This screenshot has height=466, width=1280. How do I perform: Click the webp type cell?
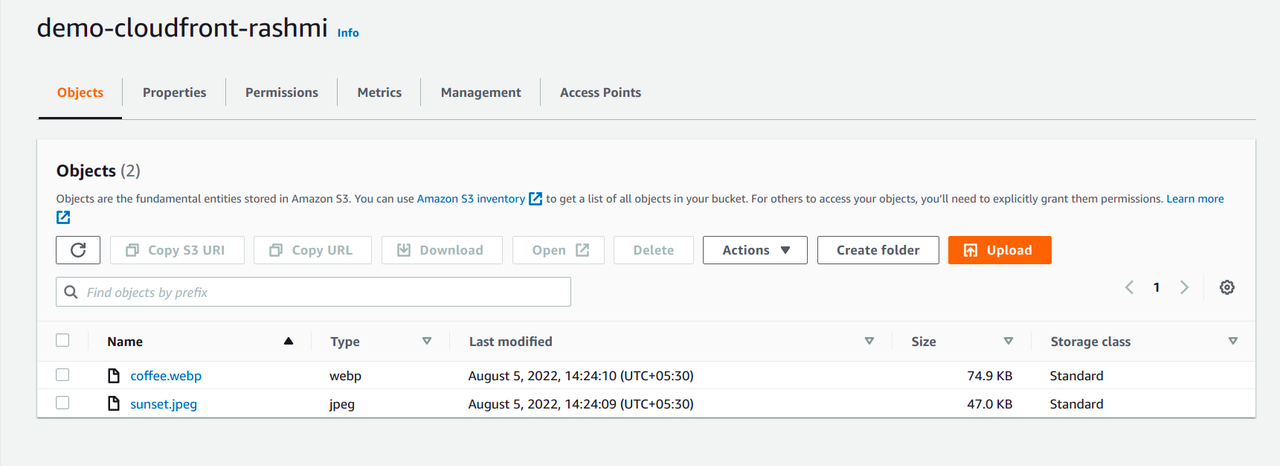pos(346,376)
